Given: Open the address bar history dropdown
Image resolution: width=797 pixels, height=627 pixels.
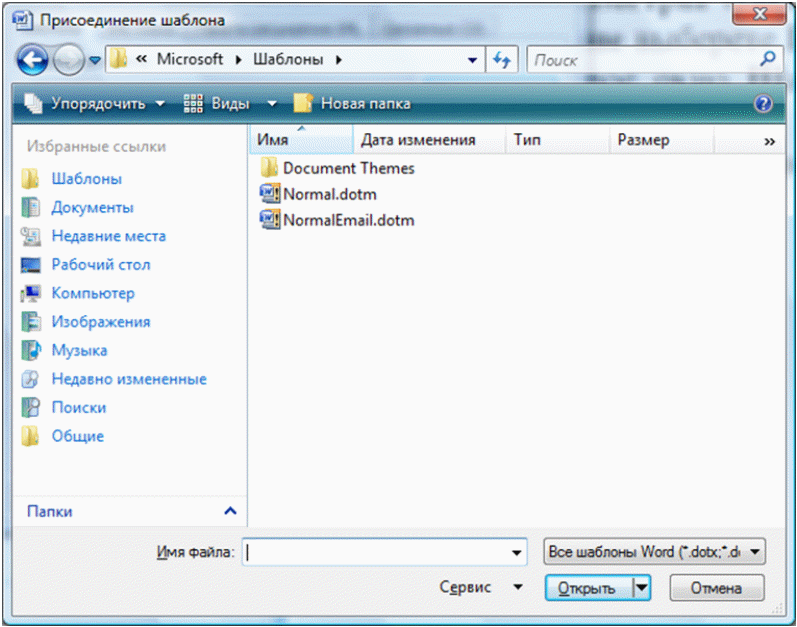Looking at the screenshot, I should tap(472, 60).
